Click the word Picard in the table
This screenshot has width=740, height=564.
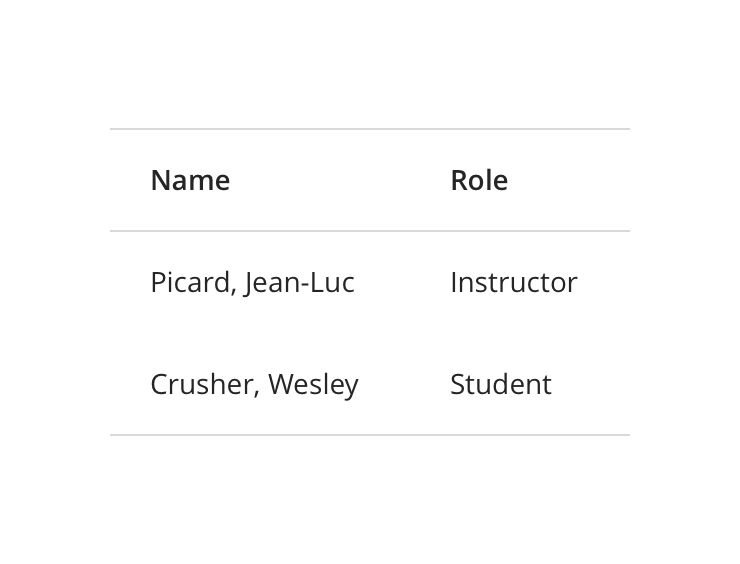point(191,282)
